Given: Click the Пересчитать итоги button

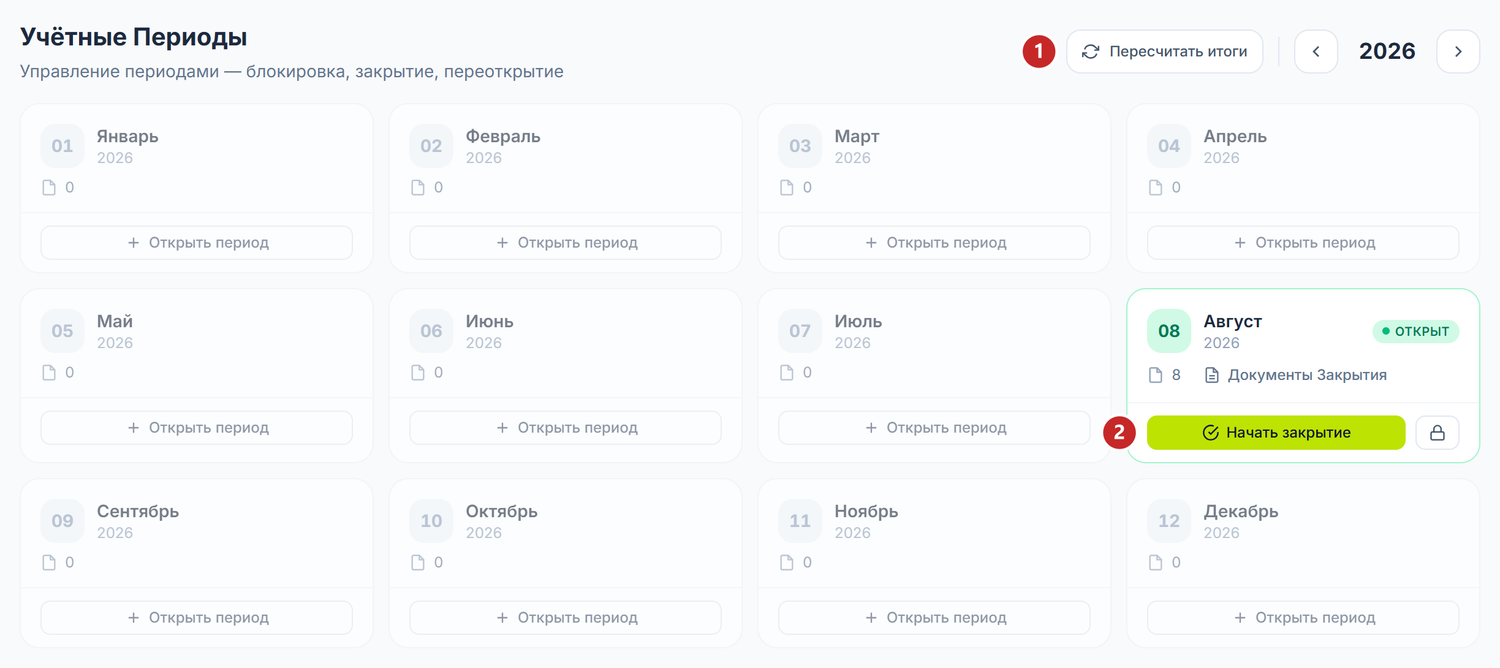Looking at the screenshot, I should click(x=1164, y=51).
